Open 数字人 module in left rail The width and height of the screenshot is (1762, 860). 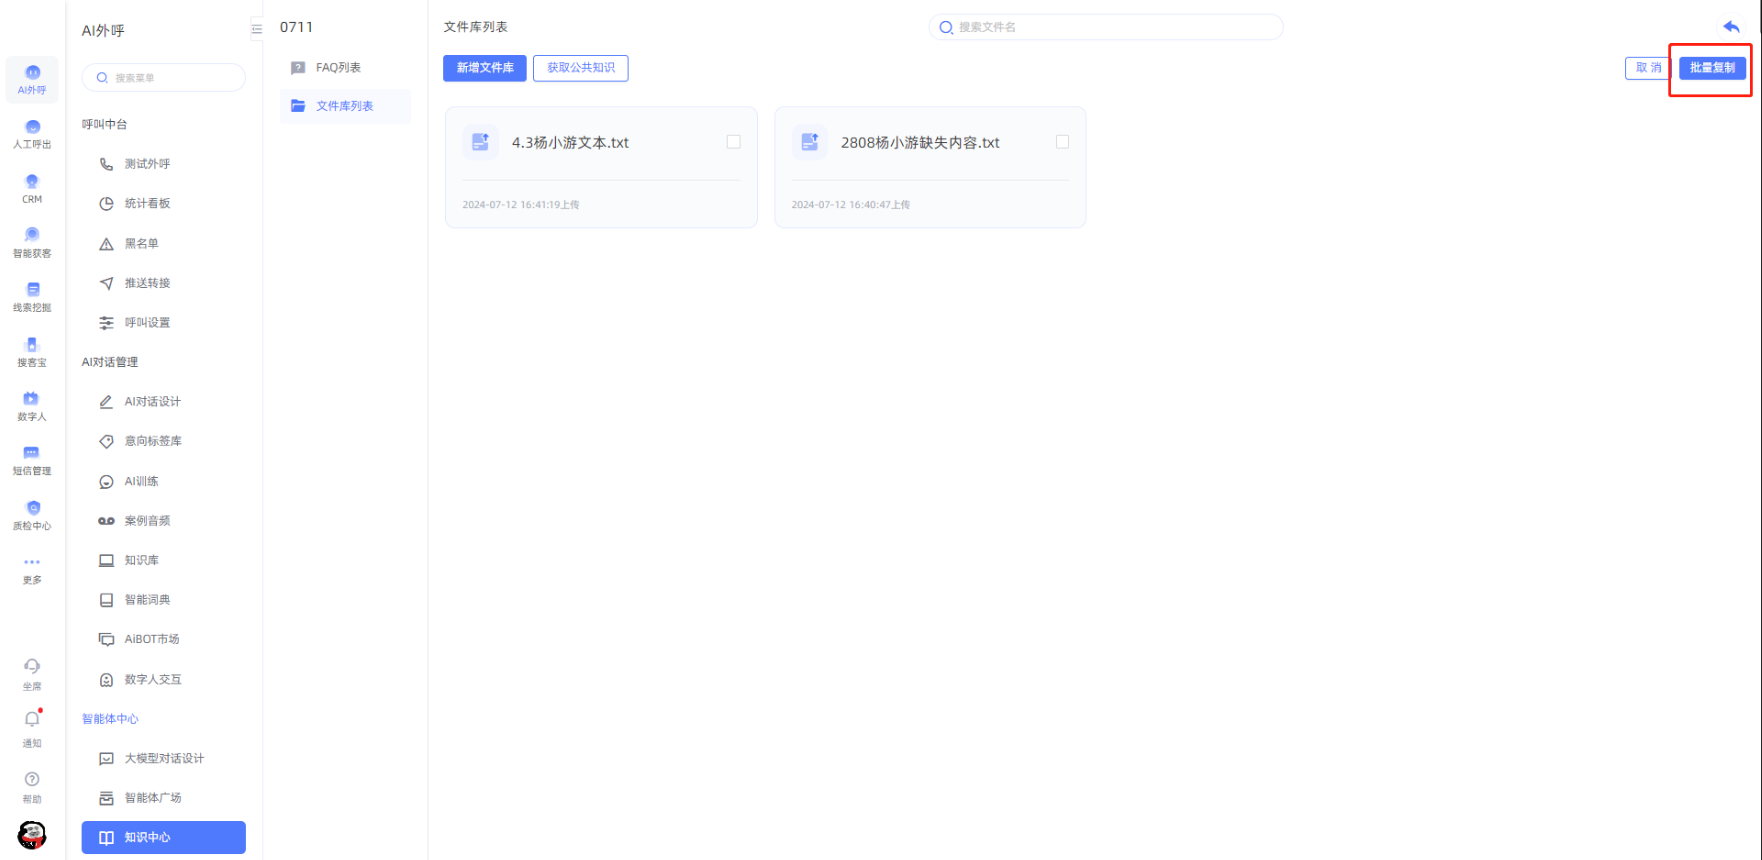32,405
